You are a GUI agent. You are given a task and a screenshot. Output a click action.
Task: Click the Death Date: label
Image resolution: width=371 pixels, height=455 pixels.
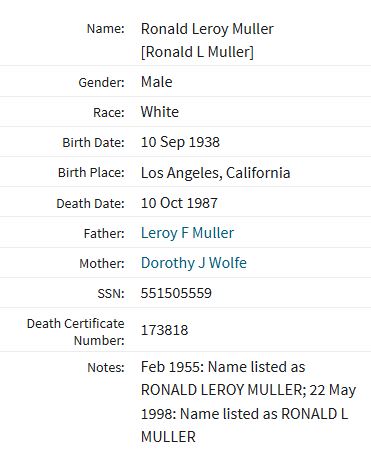click(x=90, y=203)
